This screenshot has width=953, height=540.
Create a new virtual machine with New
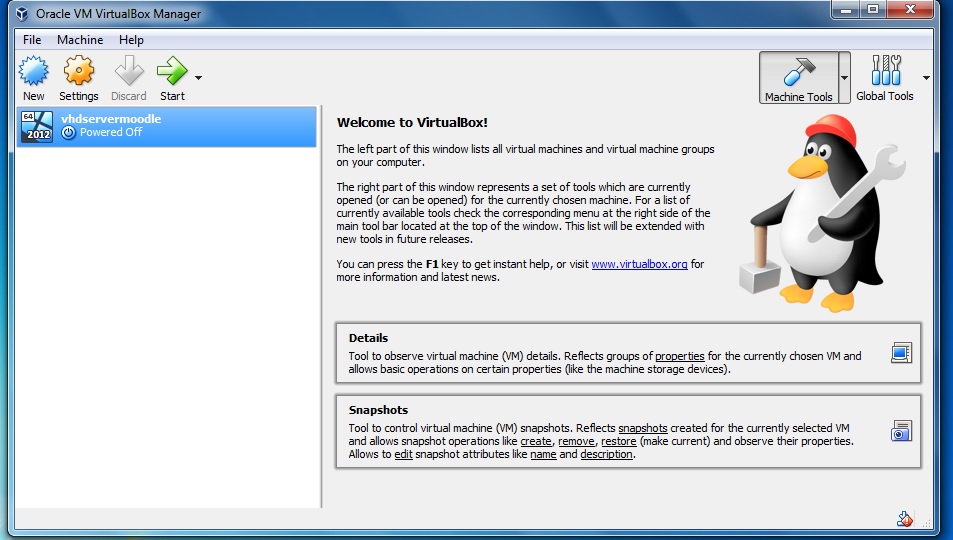pos(33,78)
